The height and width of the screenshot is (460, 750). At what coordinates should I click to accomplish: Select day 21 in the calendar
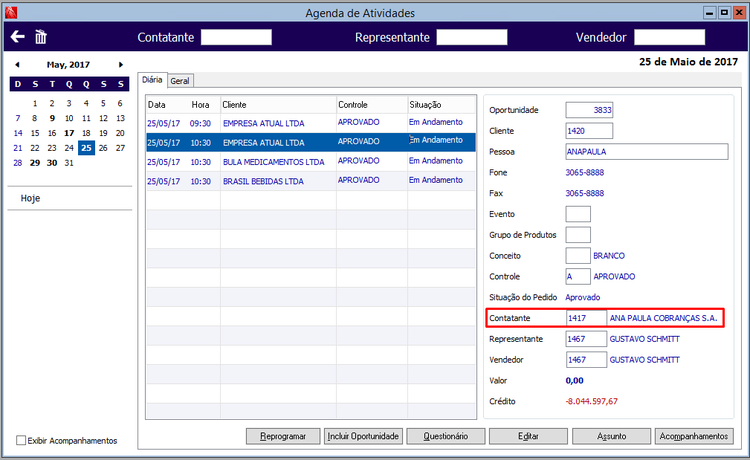[18, 148]
